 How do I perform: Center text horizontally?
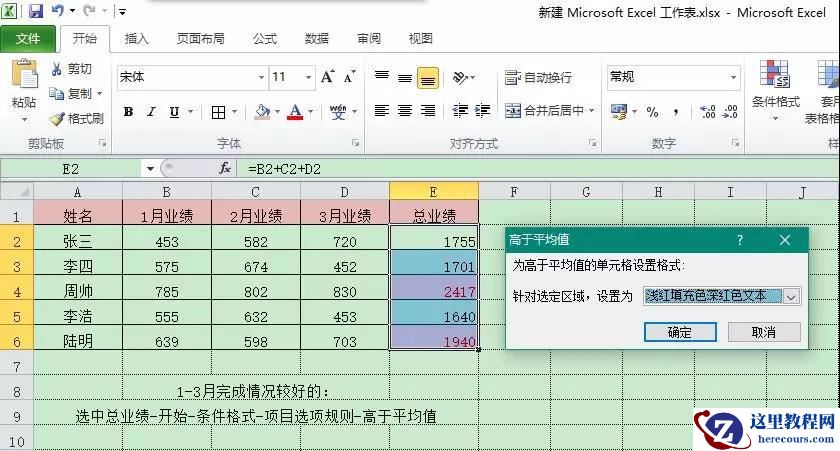[405, 111]
